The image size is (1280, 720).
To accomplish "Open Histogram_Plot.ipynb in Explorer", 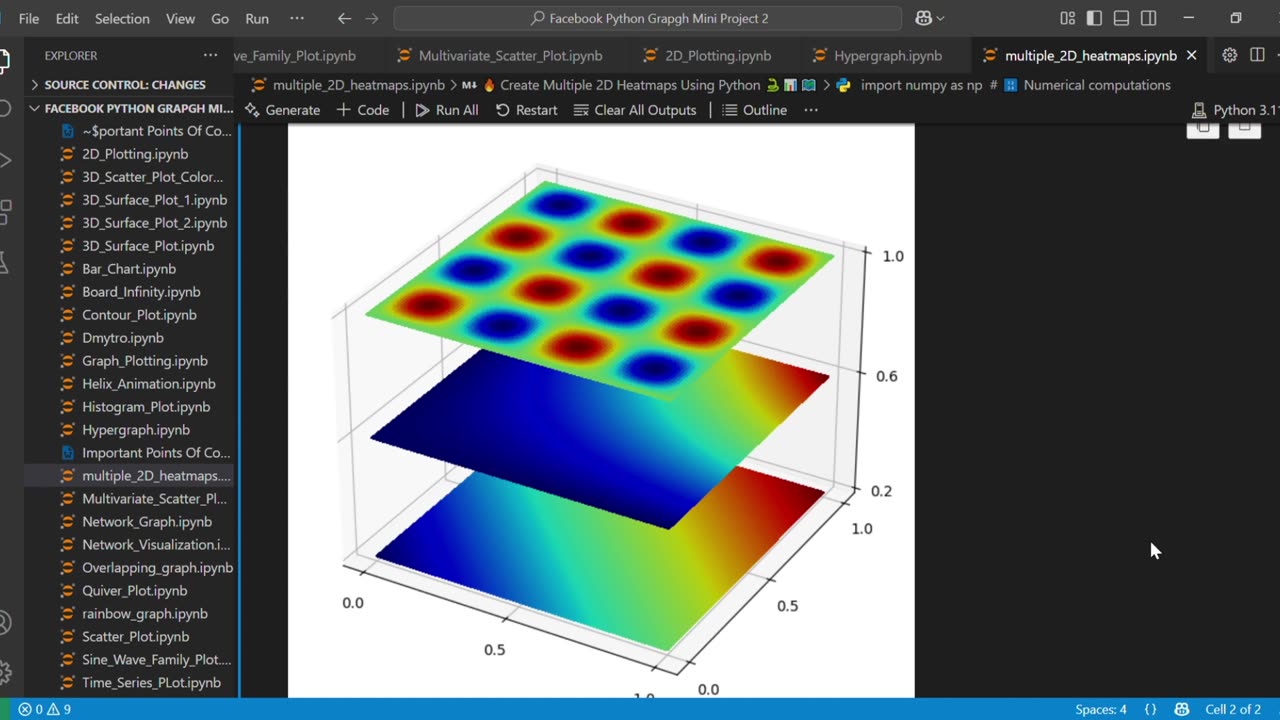I will [146, 407].
